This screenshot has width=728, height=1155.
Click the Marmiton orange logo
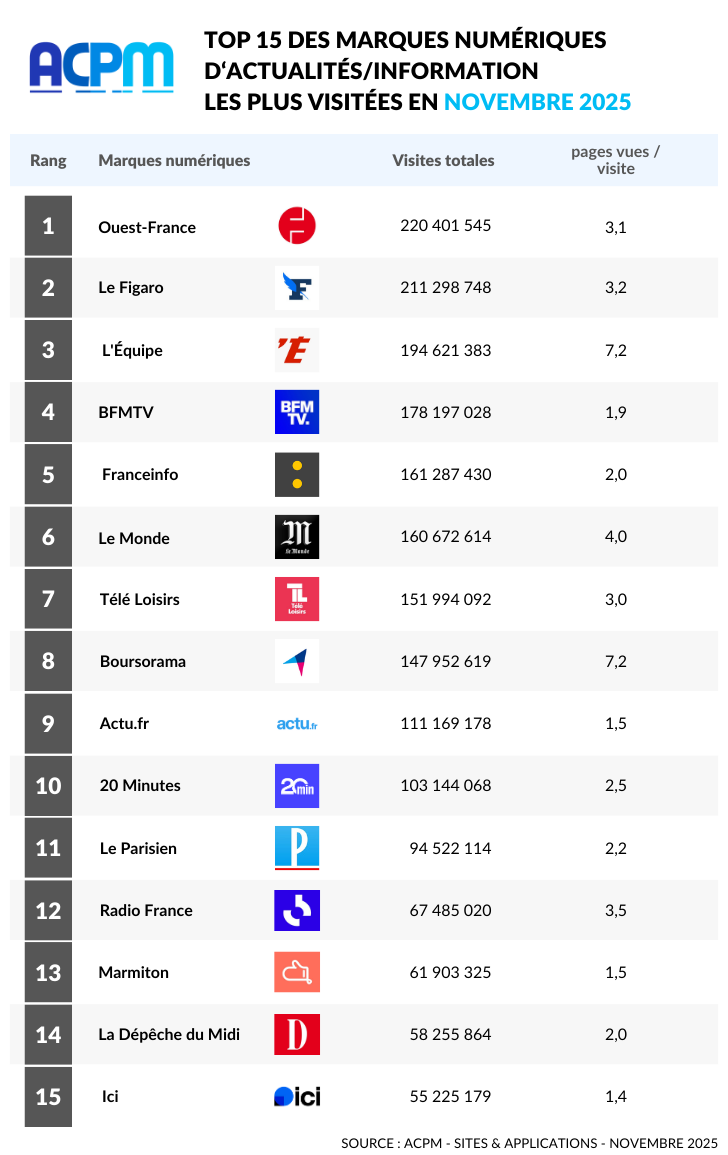[297, 972]
